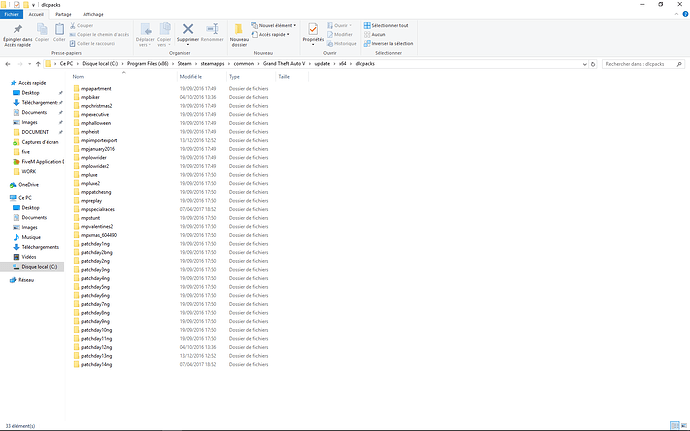The height and width of the screenshot is (431, 690).
Task: Click the refresh button by address bar
Action: 593,64
